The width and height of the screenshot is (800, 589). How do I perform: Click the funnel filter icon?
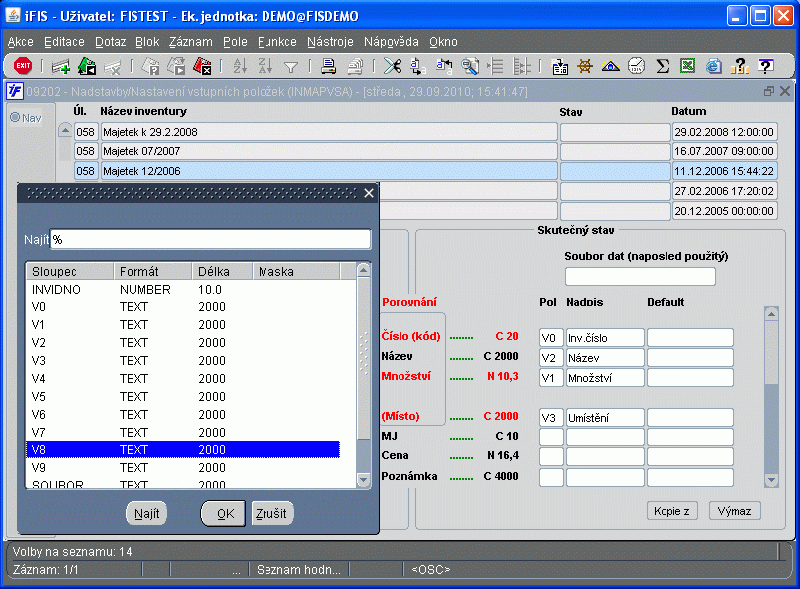pyautogui.click(x=291, y=66)
